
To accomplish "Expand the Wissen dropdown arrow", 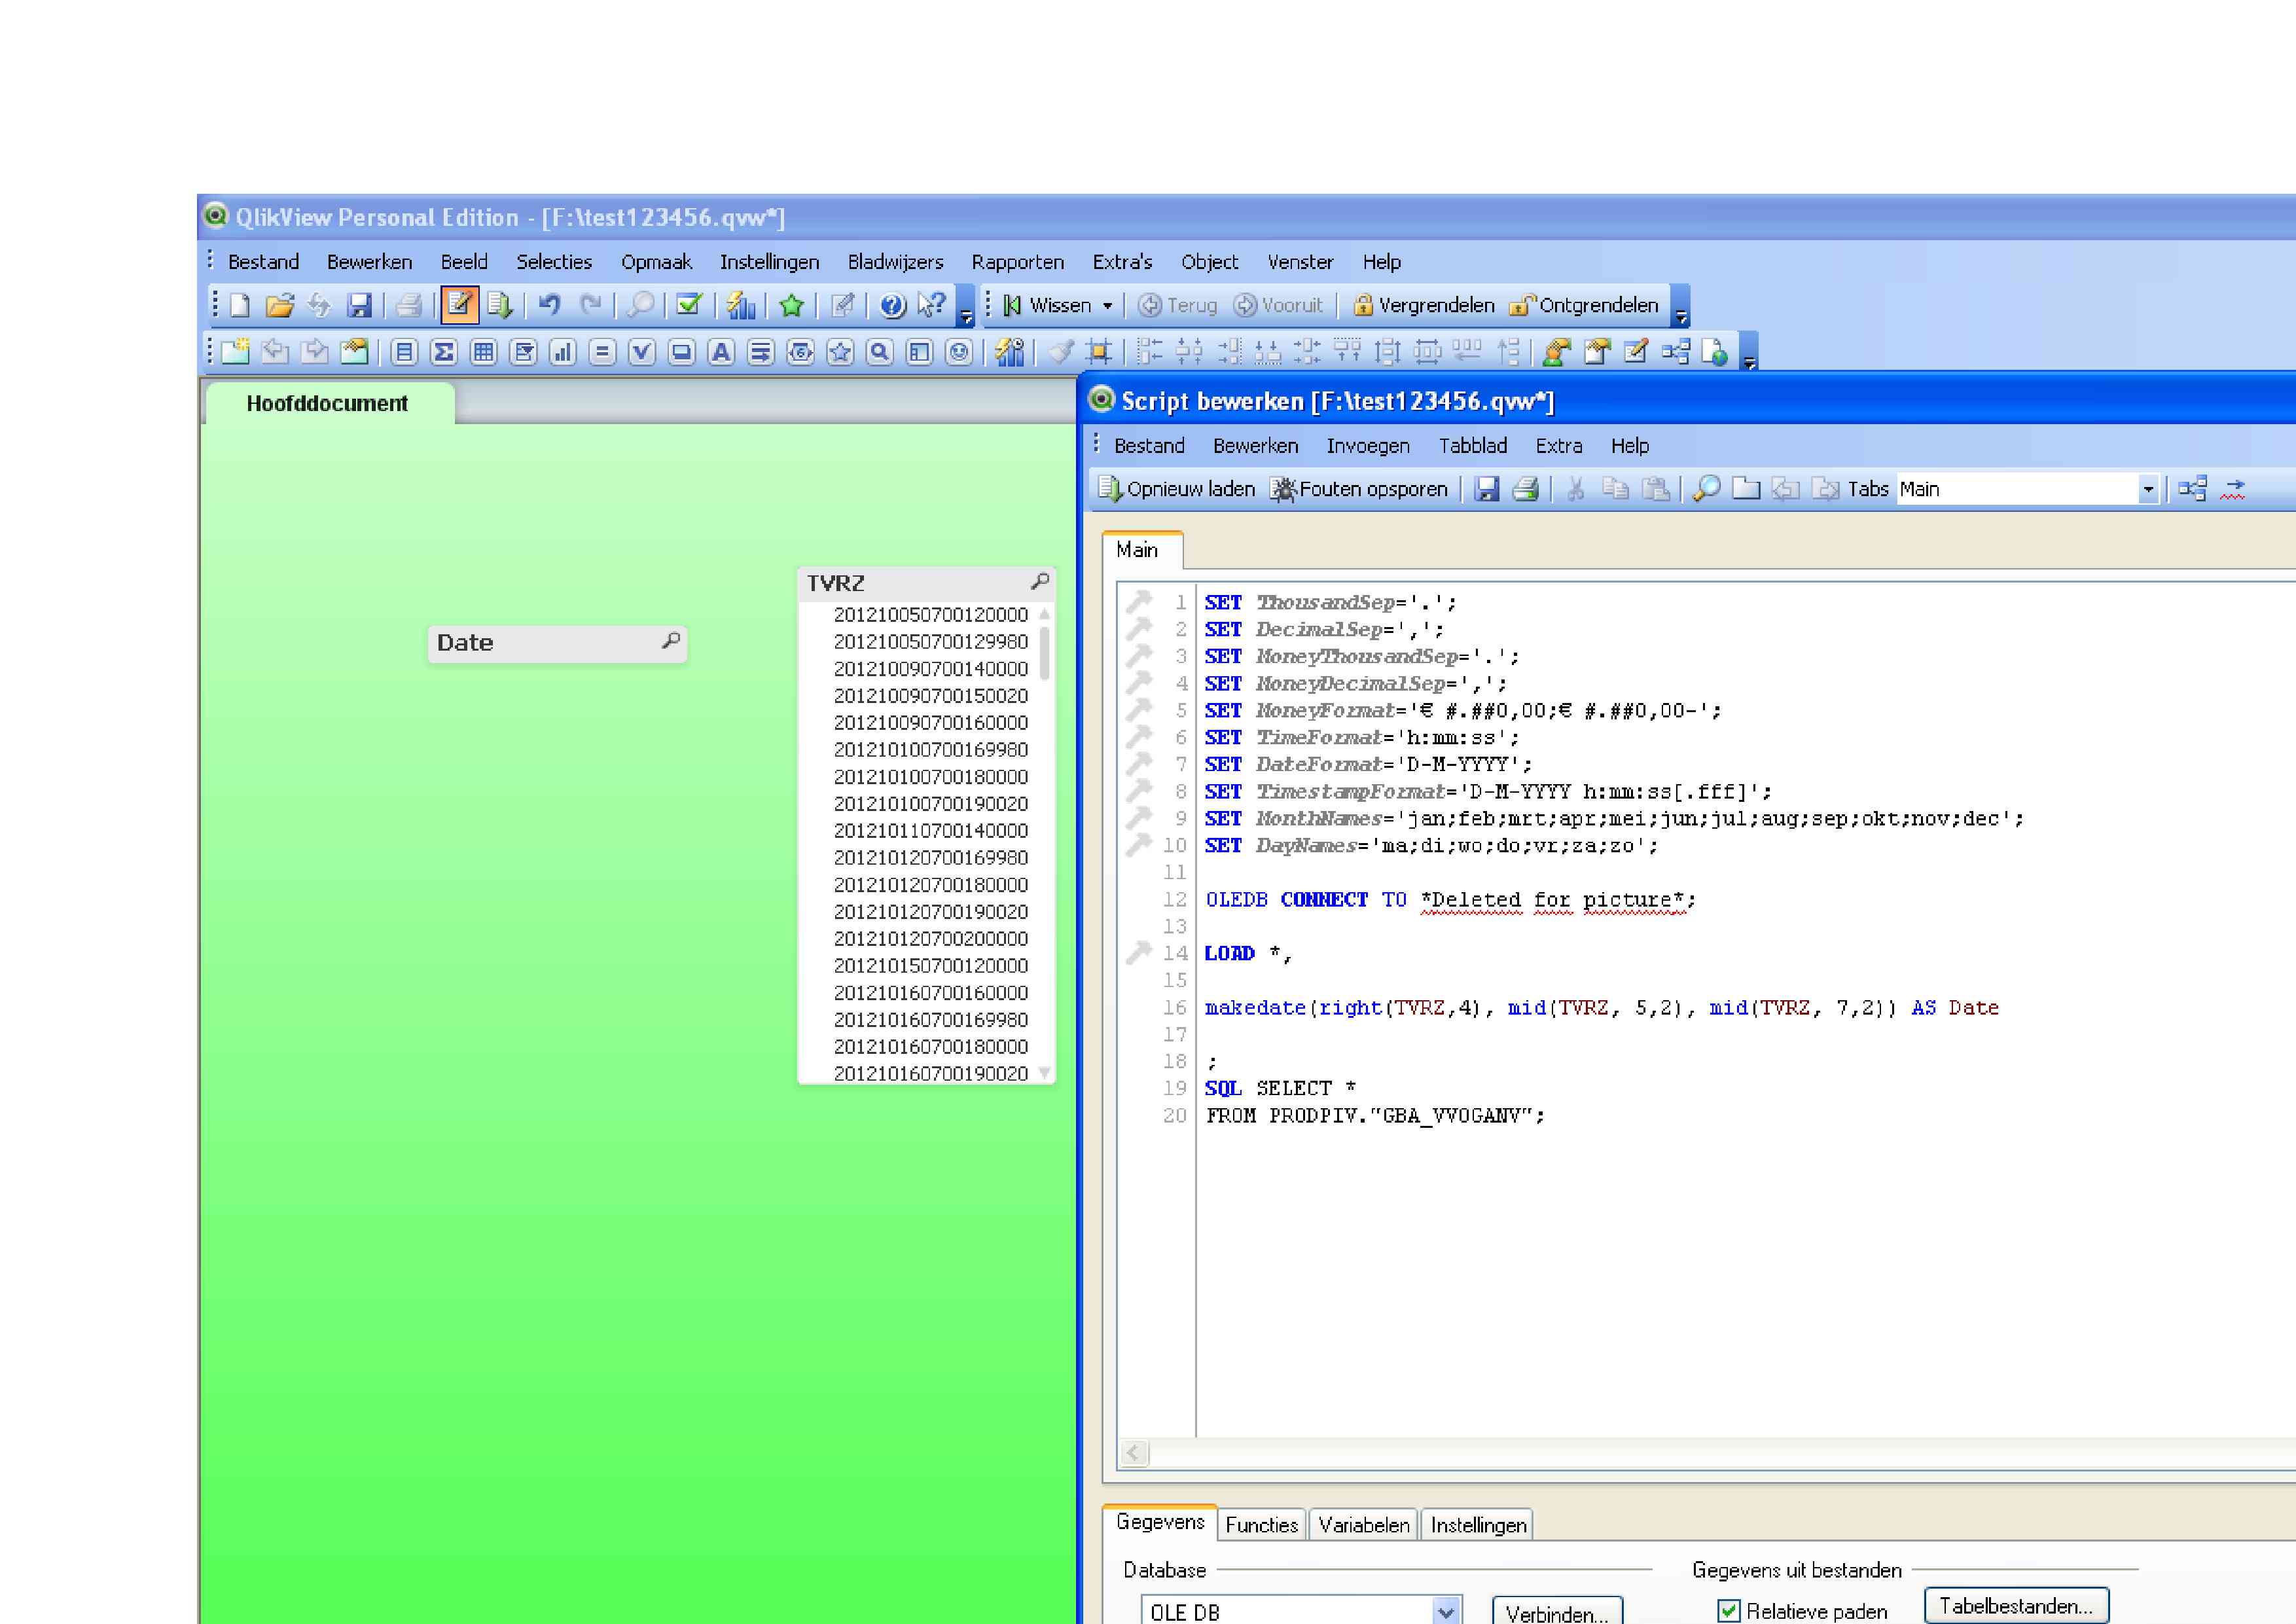I will tap(1107, 306).
